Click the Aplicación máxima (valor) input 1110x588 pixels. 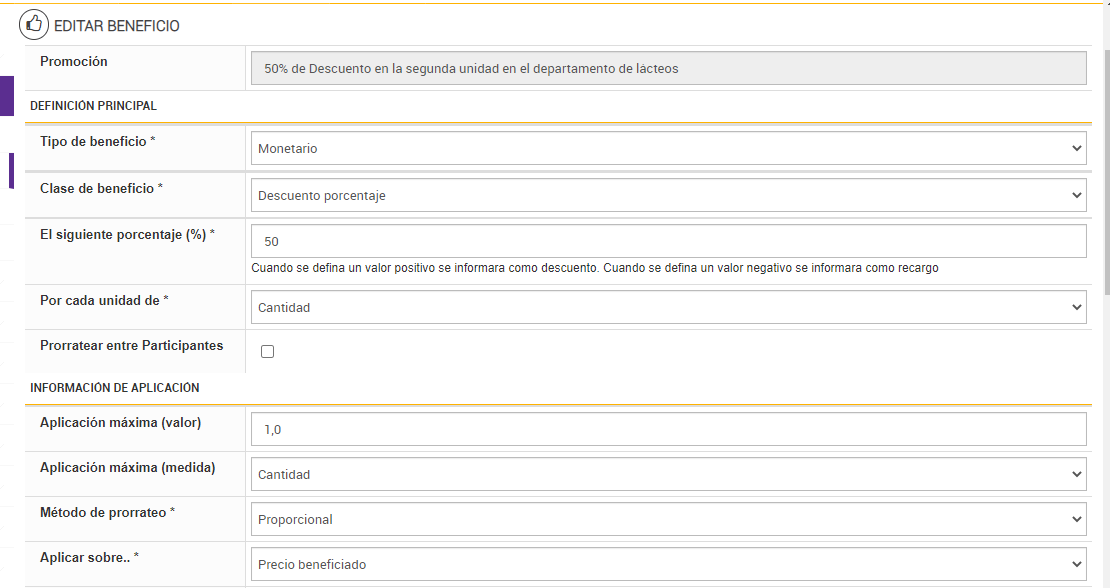pos(668,429)
